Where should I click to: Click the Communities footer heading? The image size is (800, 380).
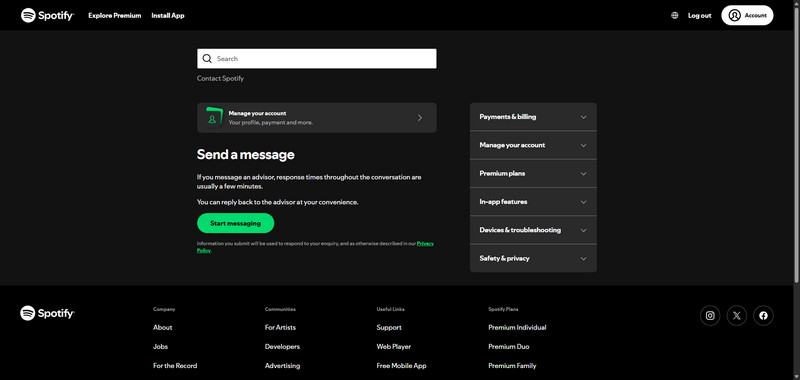click(280, 310)
